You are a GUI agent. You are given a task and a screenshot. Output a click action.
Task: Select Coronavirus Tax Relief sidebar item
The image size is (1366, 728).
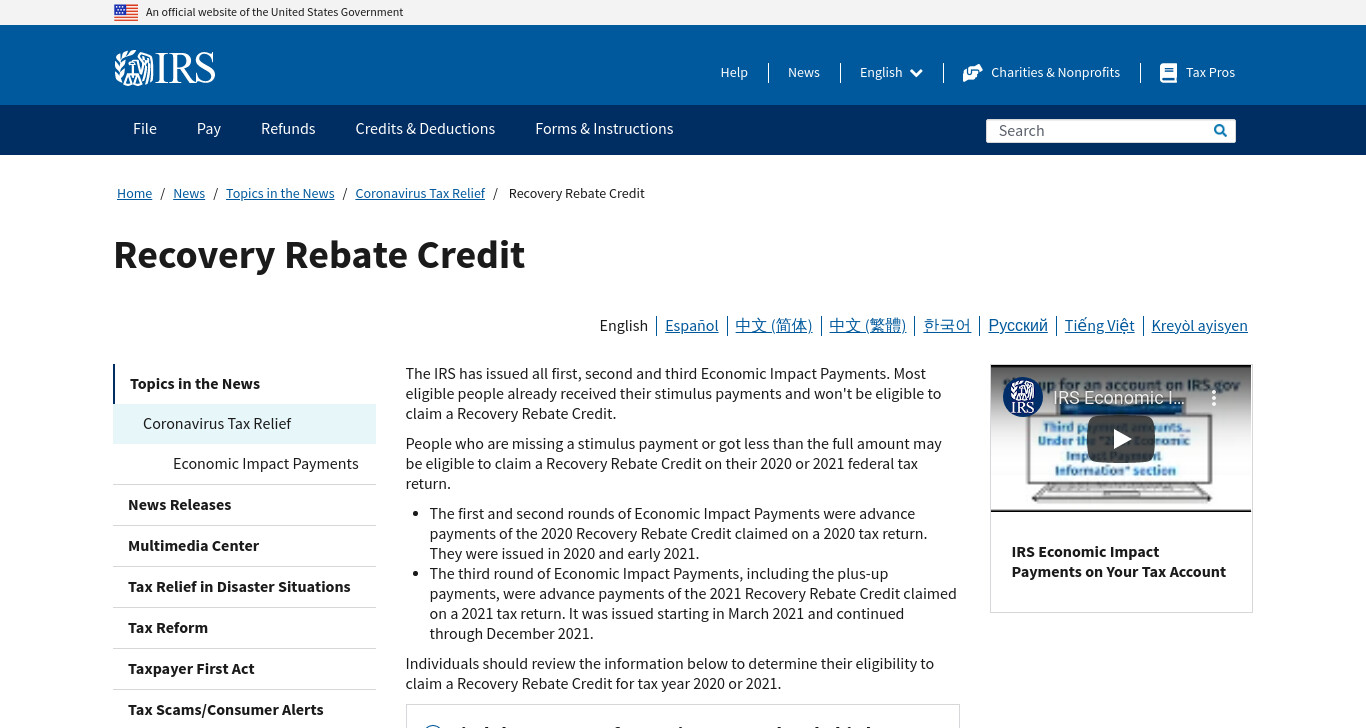245,424
